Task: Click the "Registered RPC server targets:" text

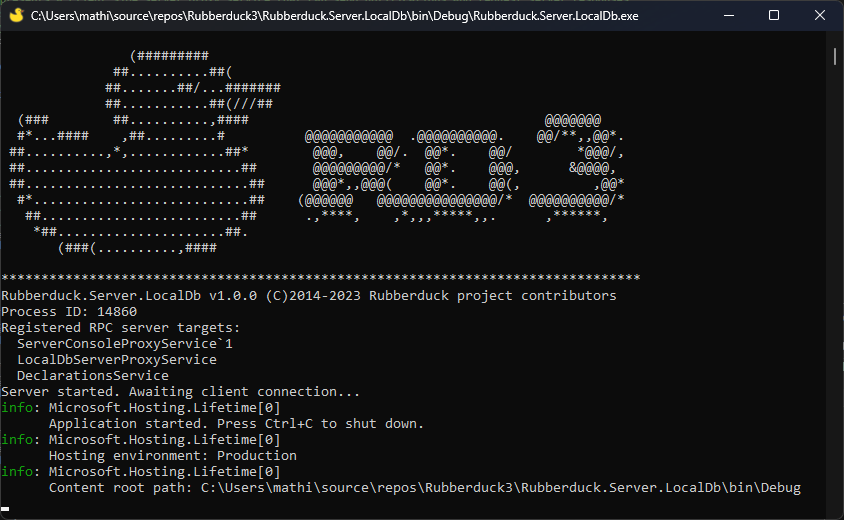Action: point(120,327)
